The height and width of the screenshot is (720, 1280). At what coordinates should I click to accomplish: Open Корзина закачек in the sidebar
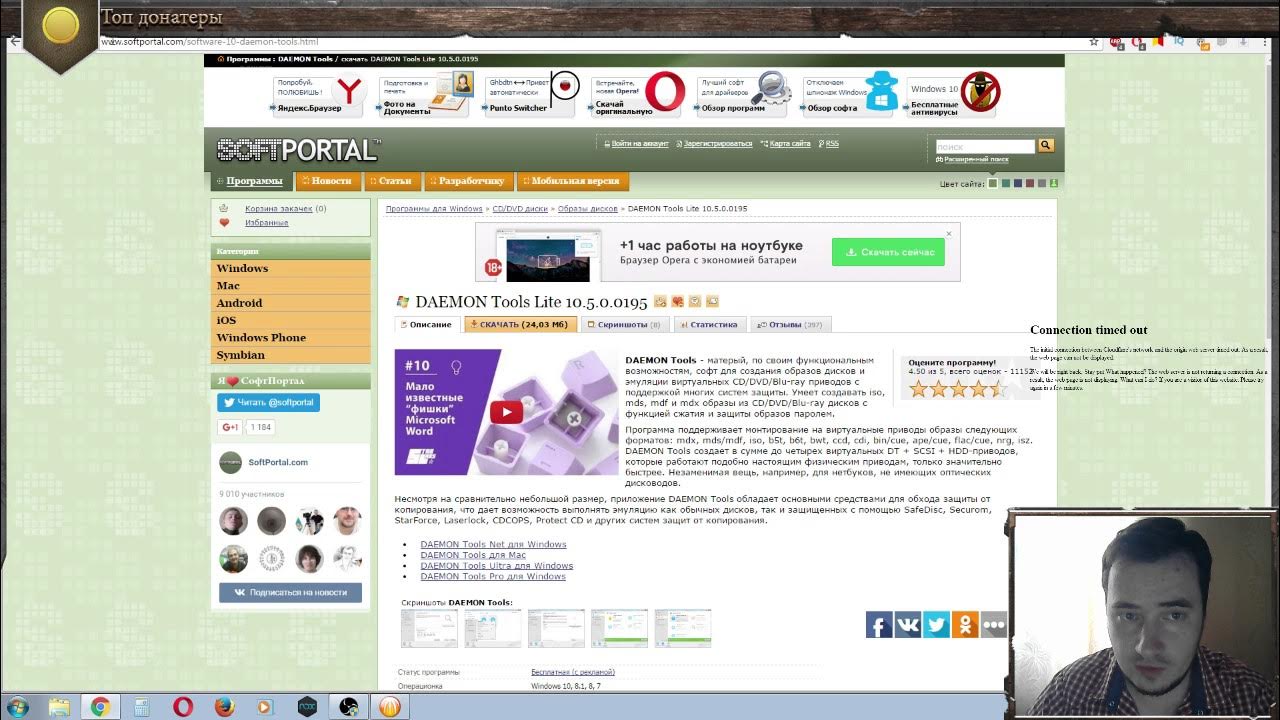[278, 209]
